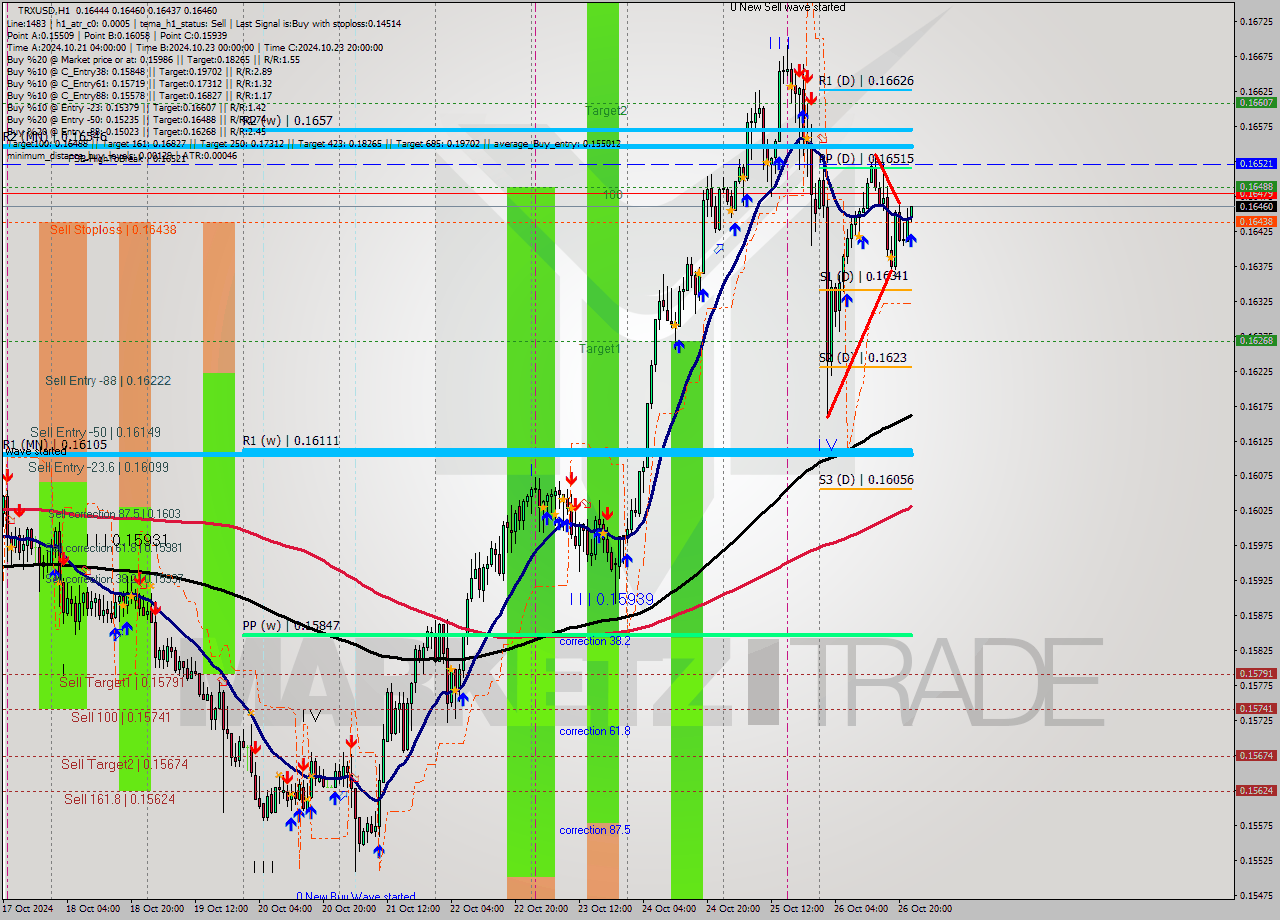Click the correction 61.8 label
Viewport: 1280px width, 920px height.
pos(595,731)
